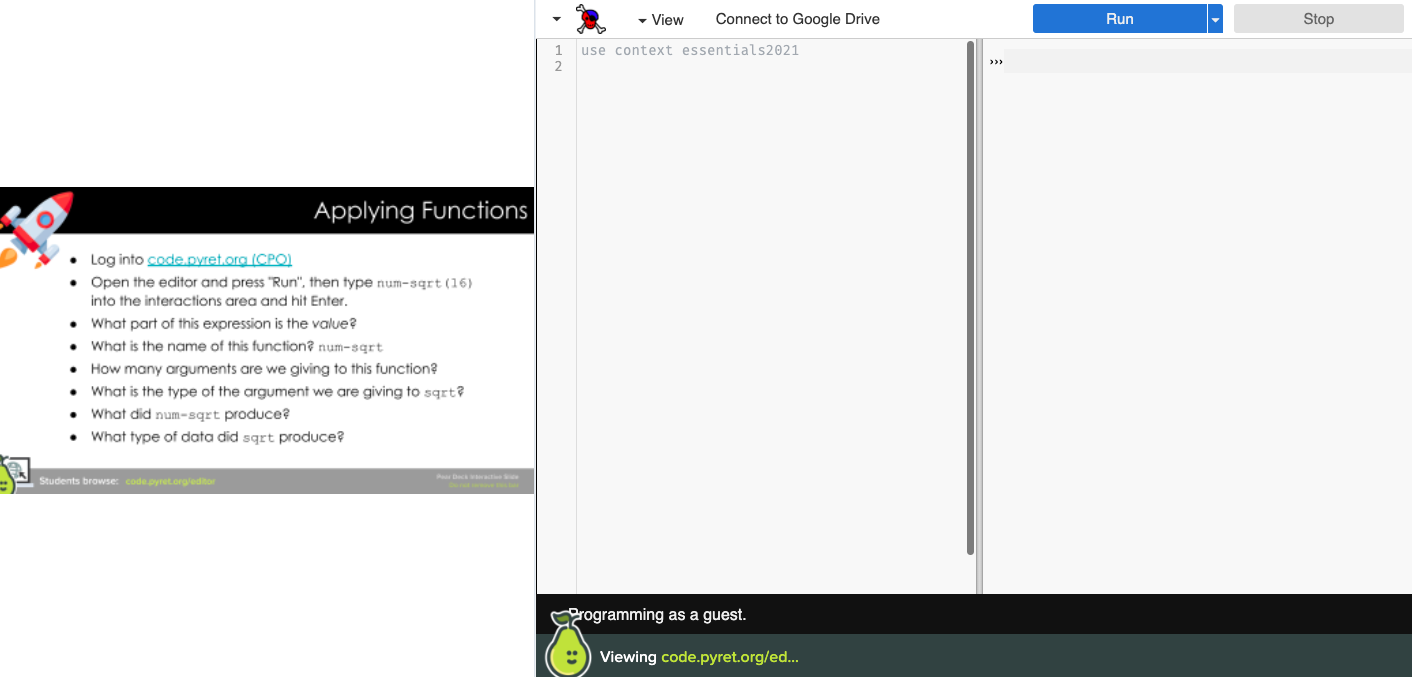
Task: Click the Stop button
Action: click(x=1318, y=18)
